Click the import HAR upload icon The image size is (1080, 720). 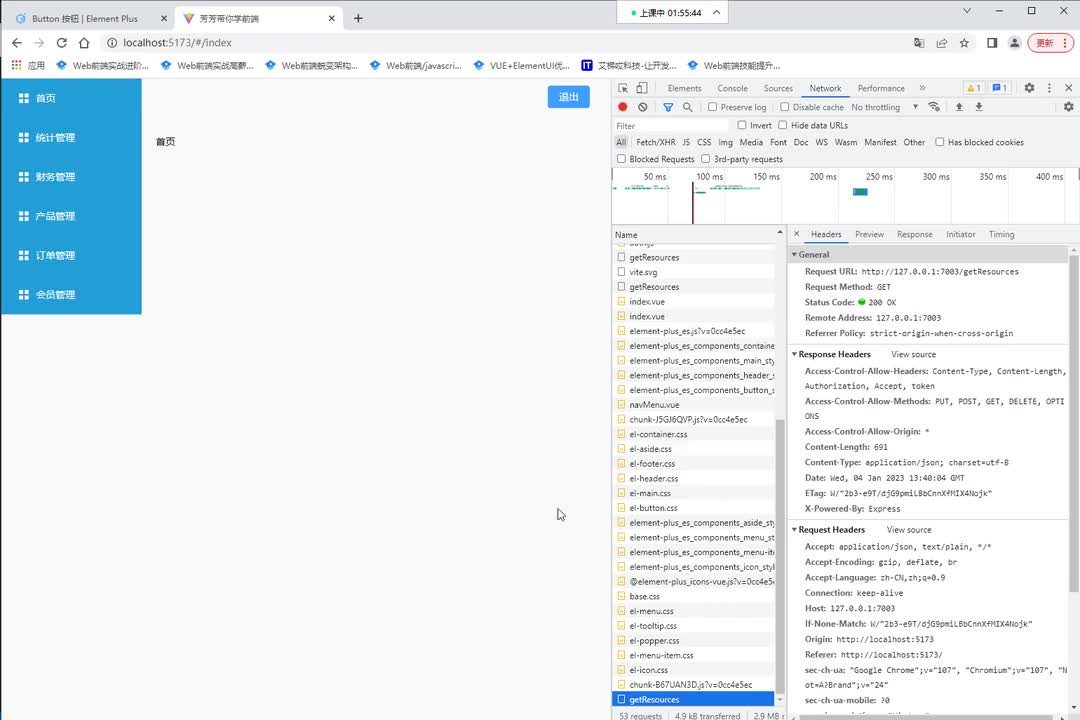tap(959, 107)
